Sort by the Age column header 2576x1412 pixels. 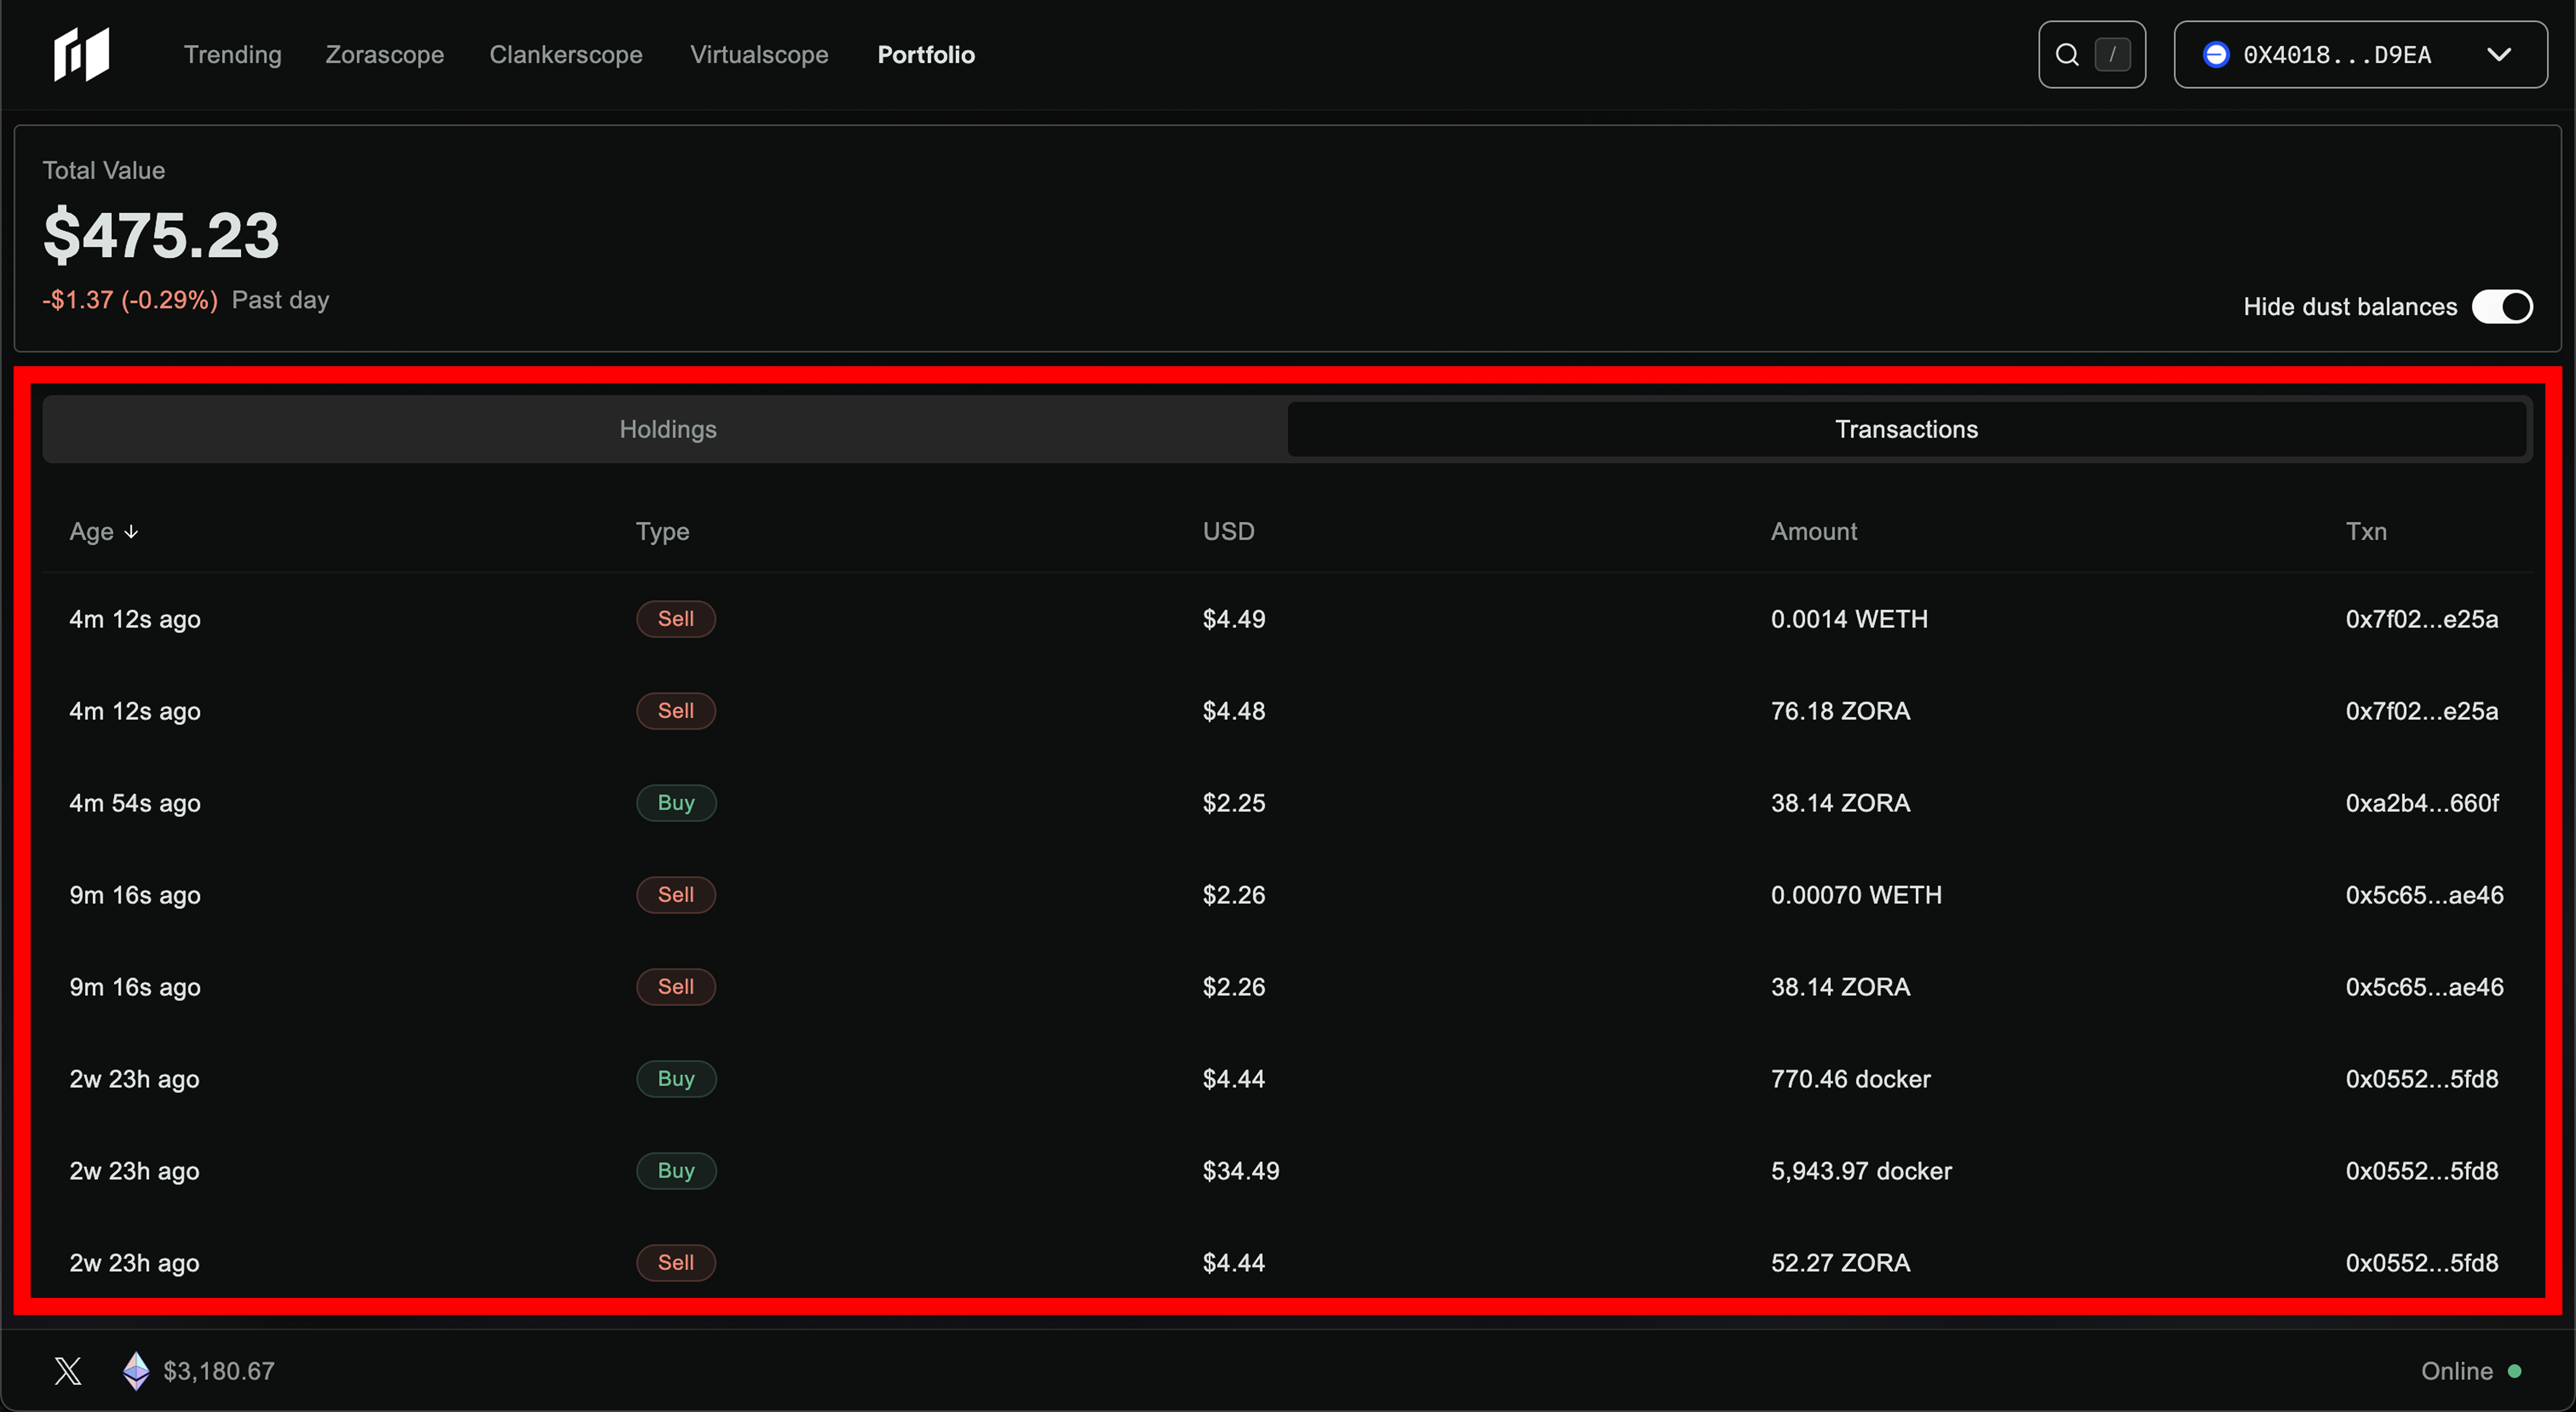coord(91,532)
